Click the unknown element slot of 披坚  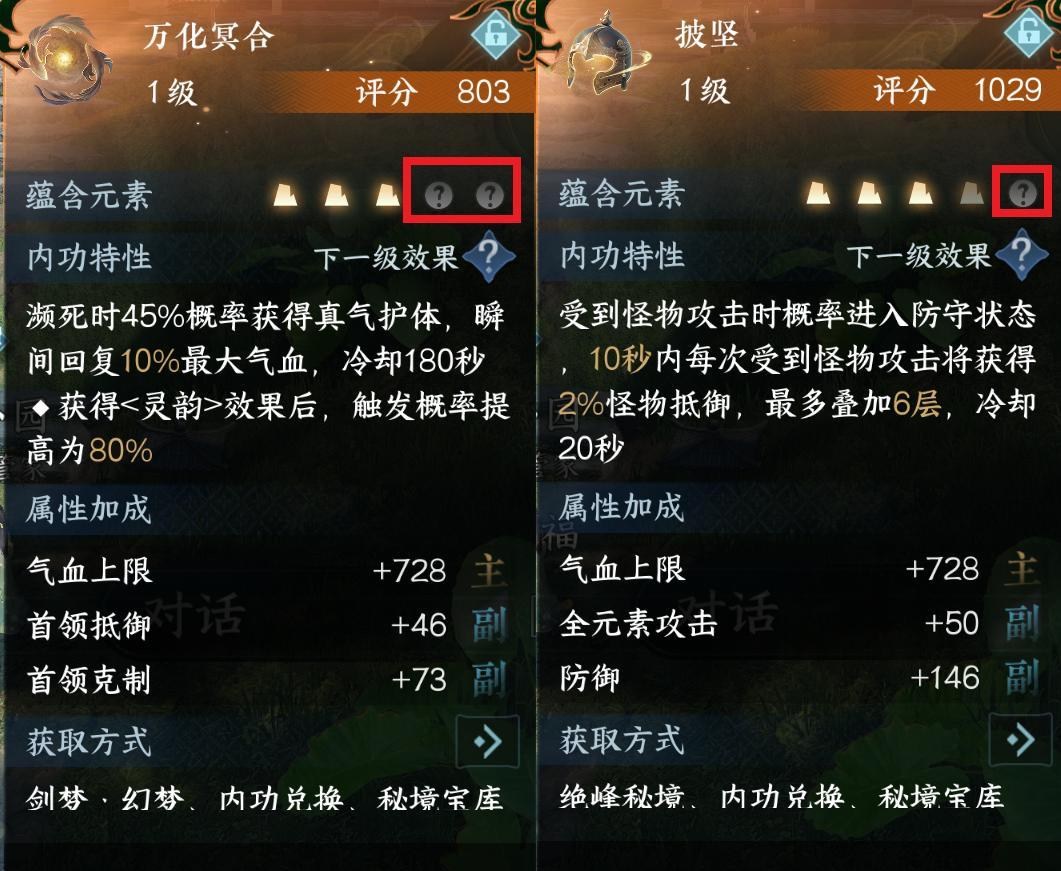pos(1022,194)
